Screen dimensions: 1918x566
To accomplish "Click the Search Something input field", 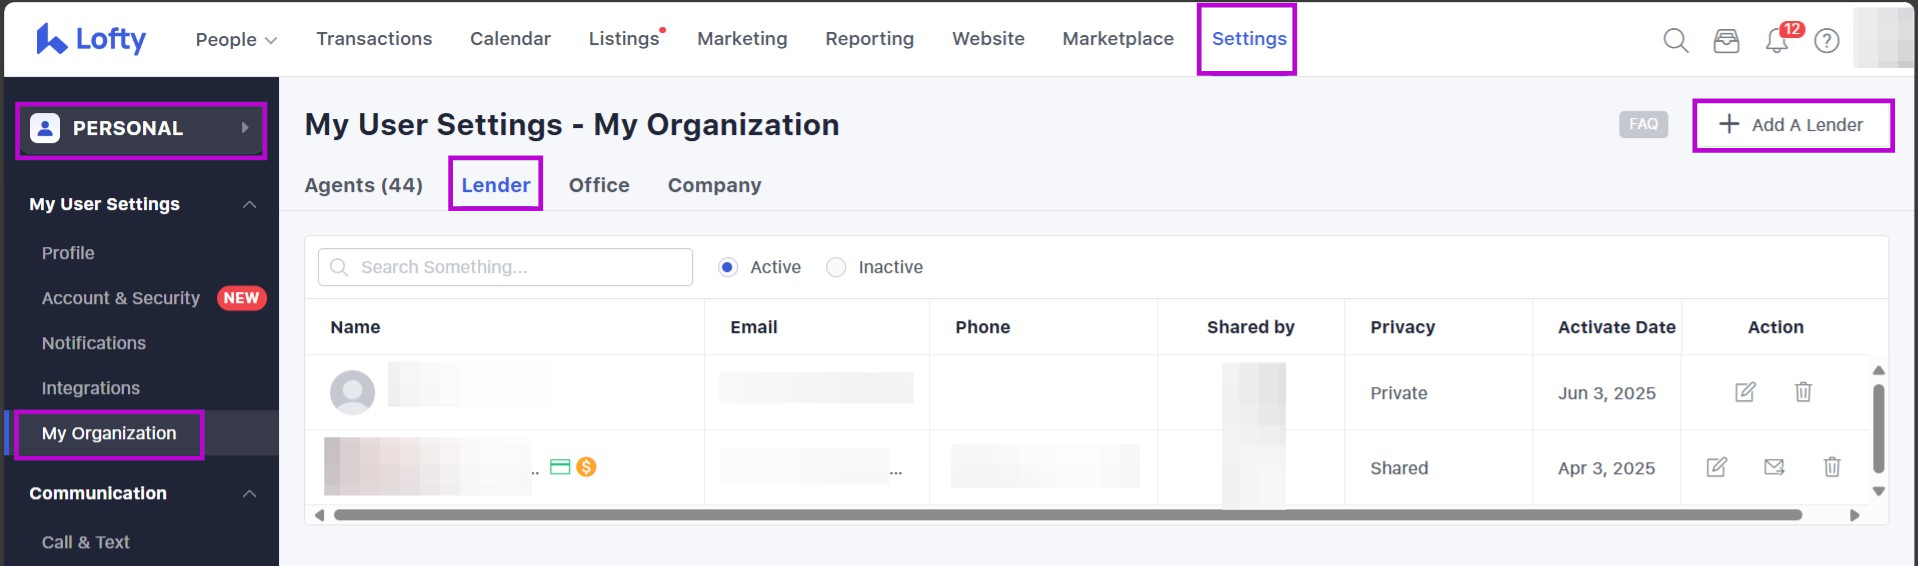I will click(x=505, y=267).
